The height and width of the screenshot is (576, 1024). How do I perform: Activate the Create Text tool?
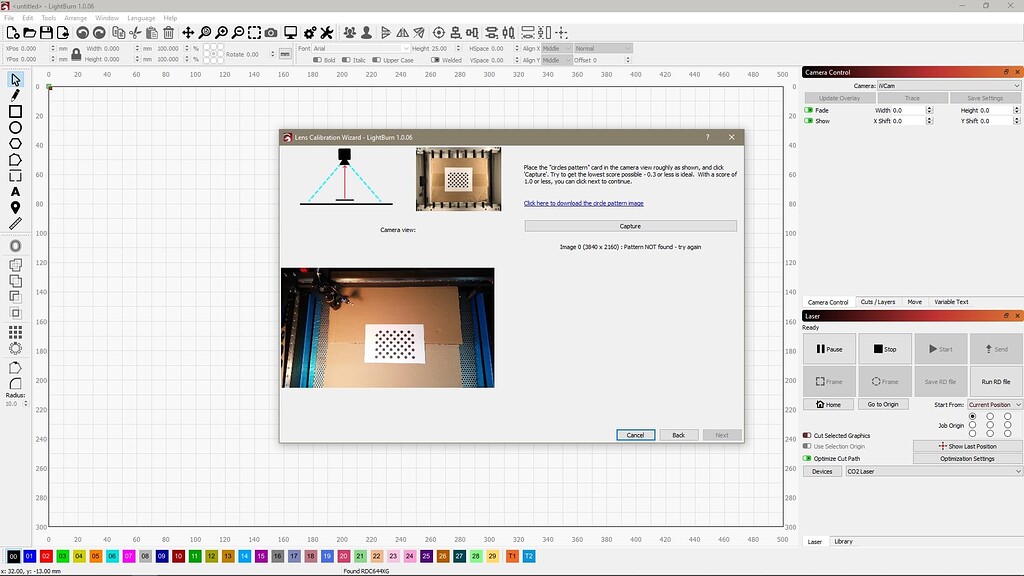(14, 189)
